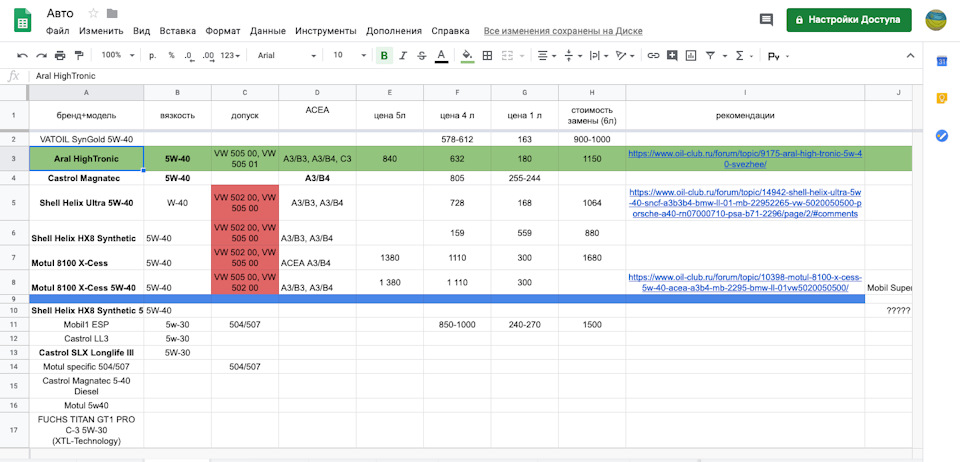Click the Redo arrow icon
The width and height of the screenshot is (960, 462).
tap(41, 56)
